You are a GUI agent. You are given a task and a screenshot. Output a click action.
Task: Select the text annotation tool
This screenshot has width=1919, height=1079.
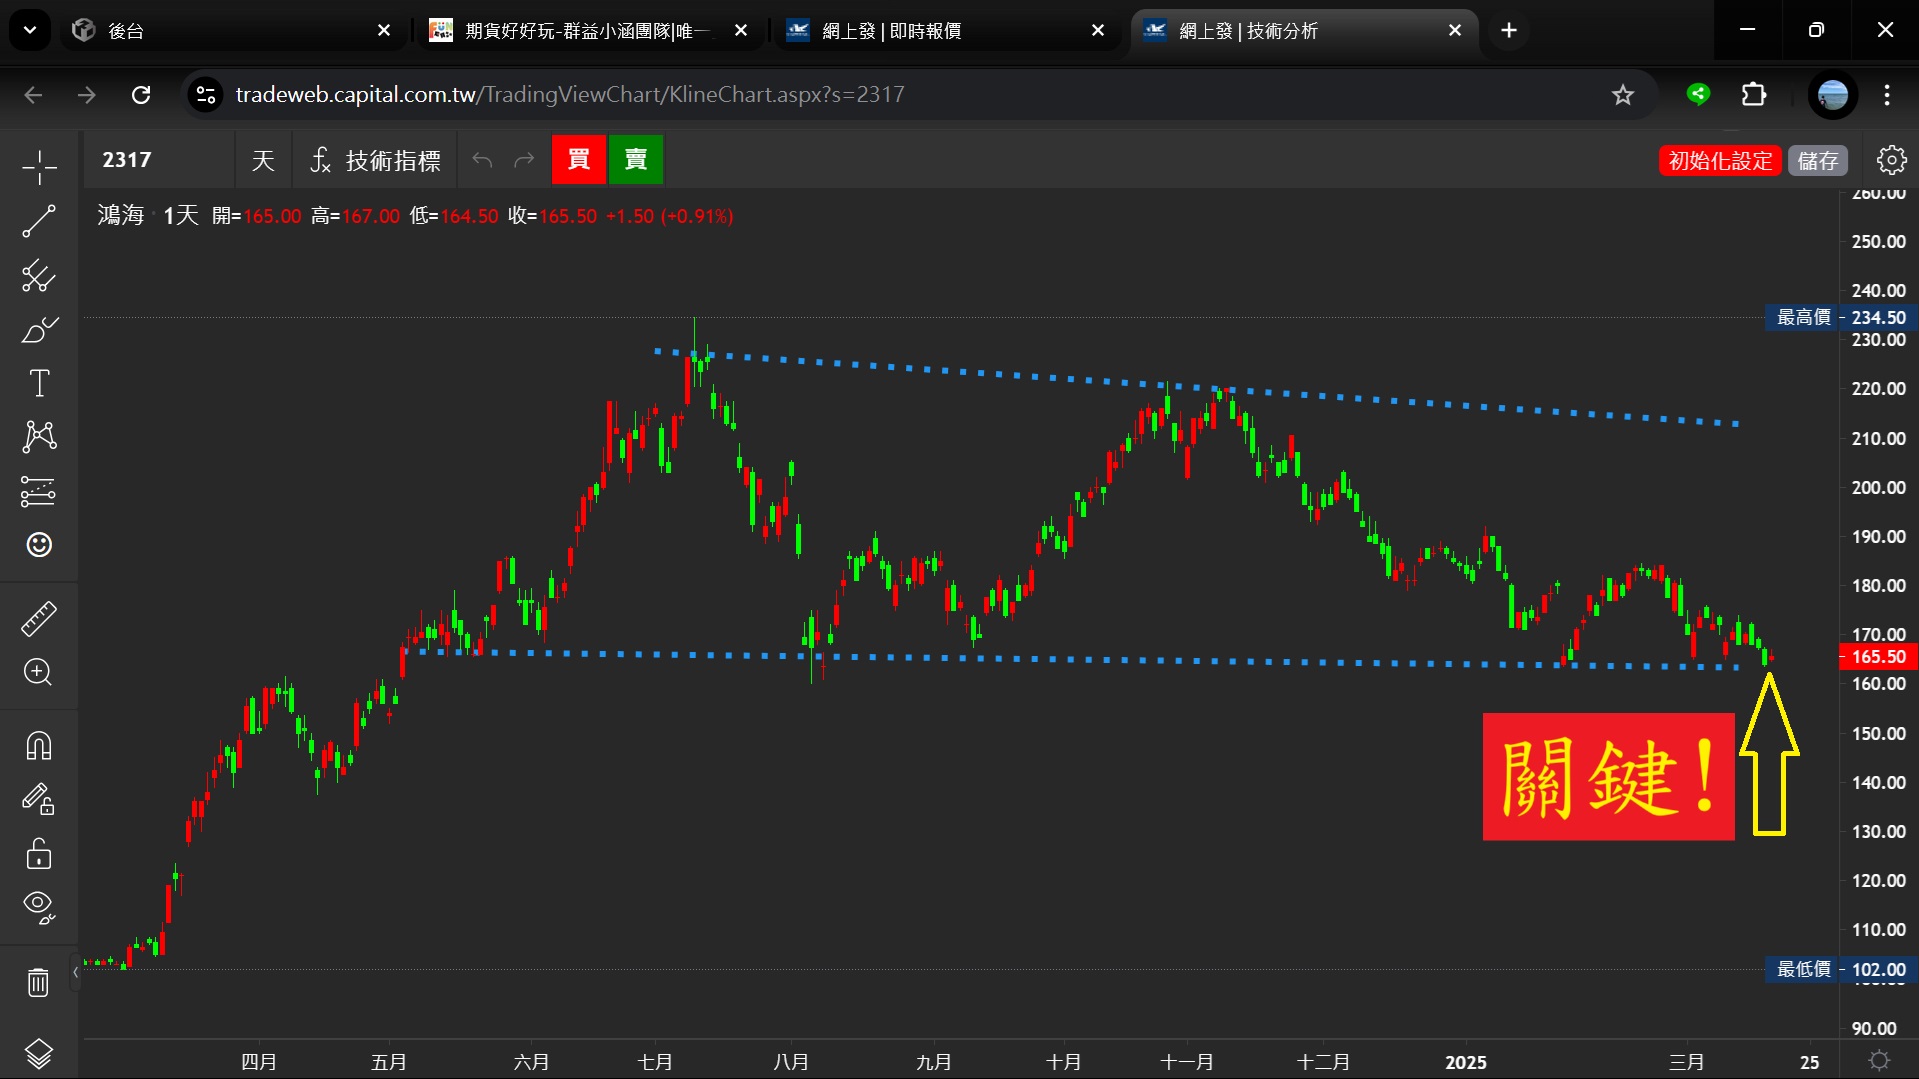coord(39,384)
